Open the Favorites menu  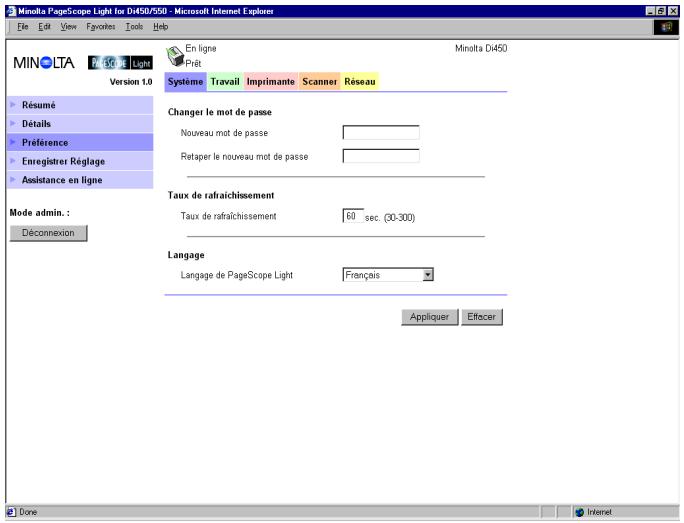click(101, 27)
